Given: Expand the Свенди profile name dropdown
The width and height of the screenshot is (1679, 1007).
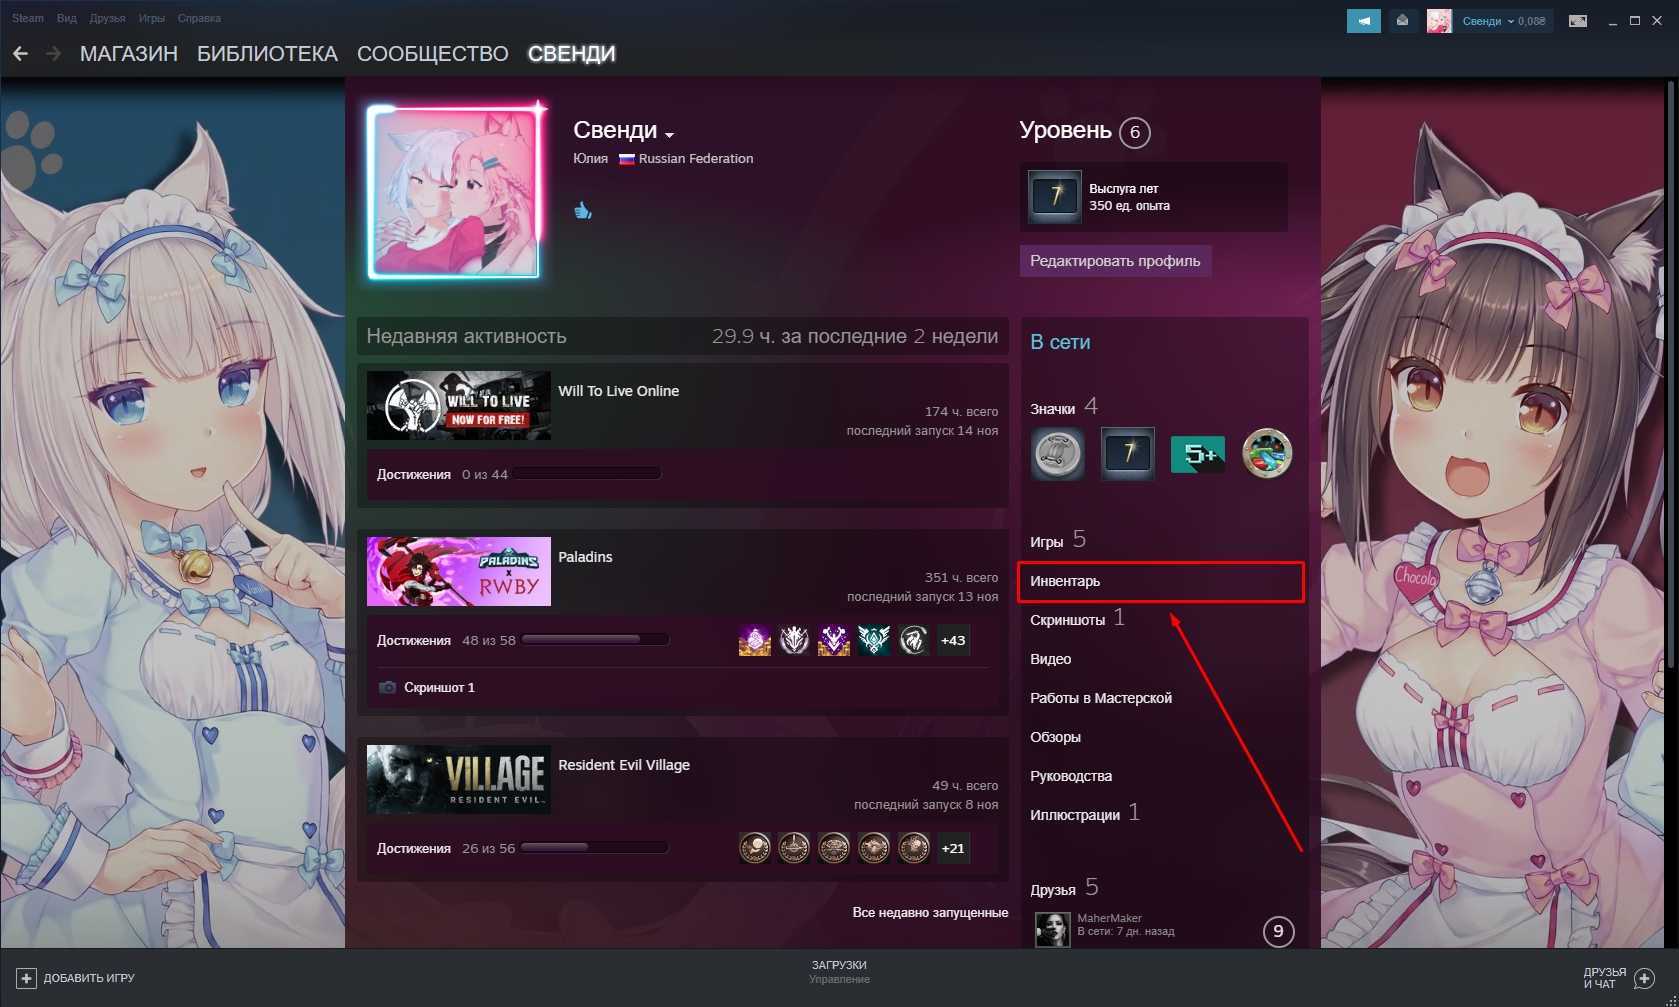Looking at the screenshot, I should tap(669, 134).
